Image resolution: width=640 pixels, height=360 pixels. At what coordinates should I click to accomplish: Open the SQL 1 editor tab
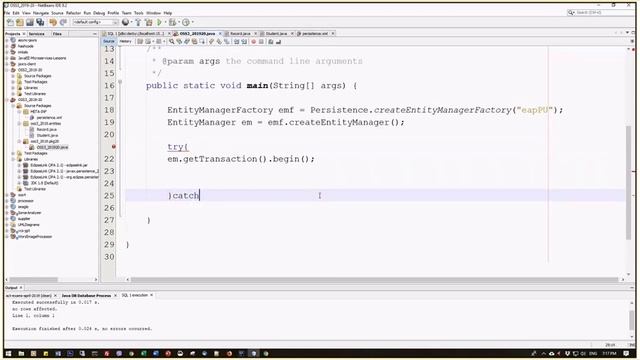click(136, 33)
